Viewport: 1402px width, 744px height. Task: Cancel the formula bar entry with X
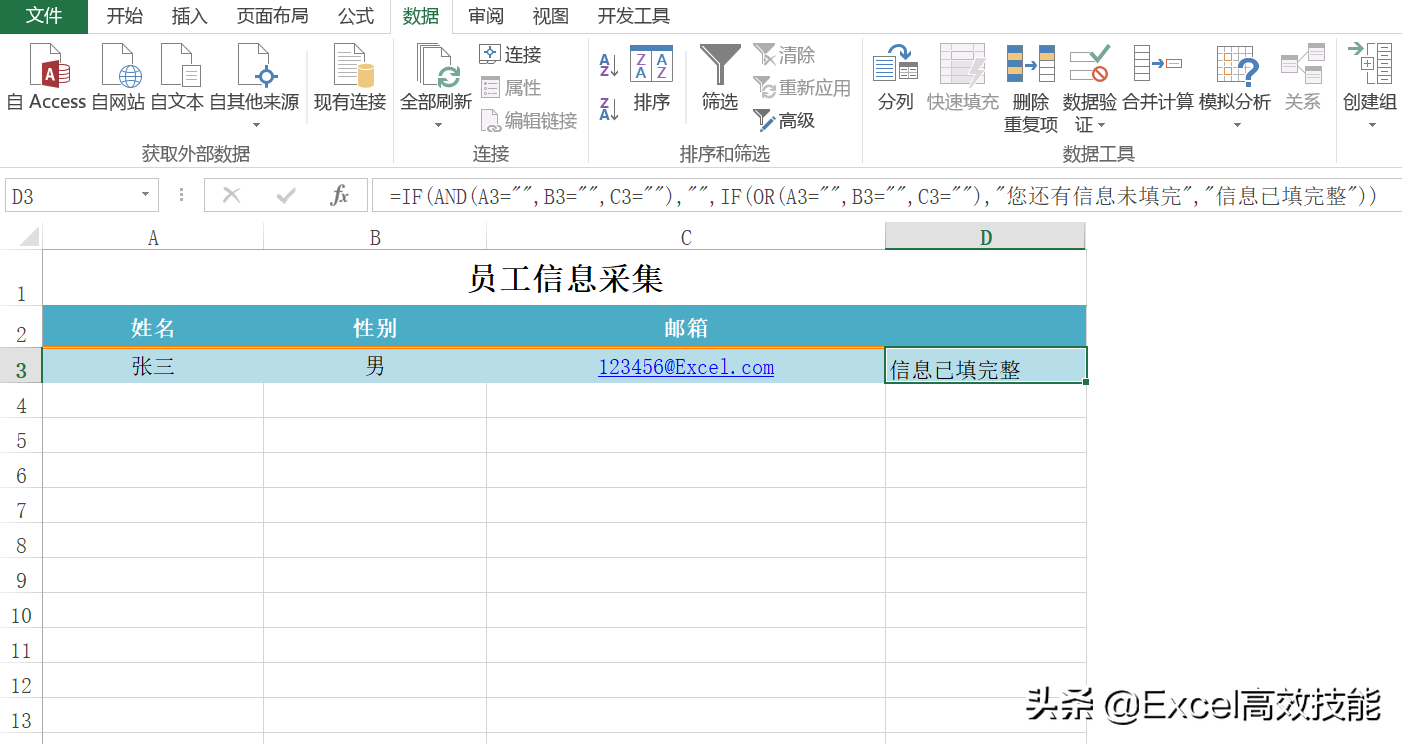[232, 196]
